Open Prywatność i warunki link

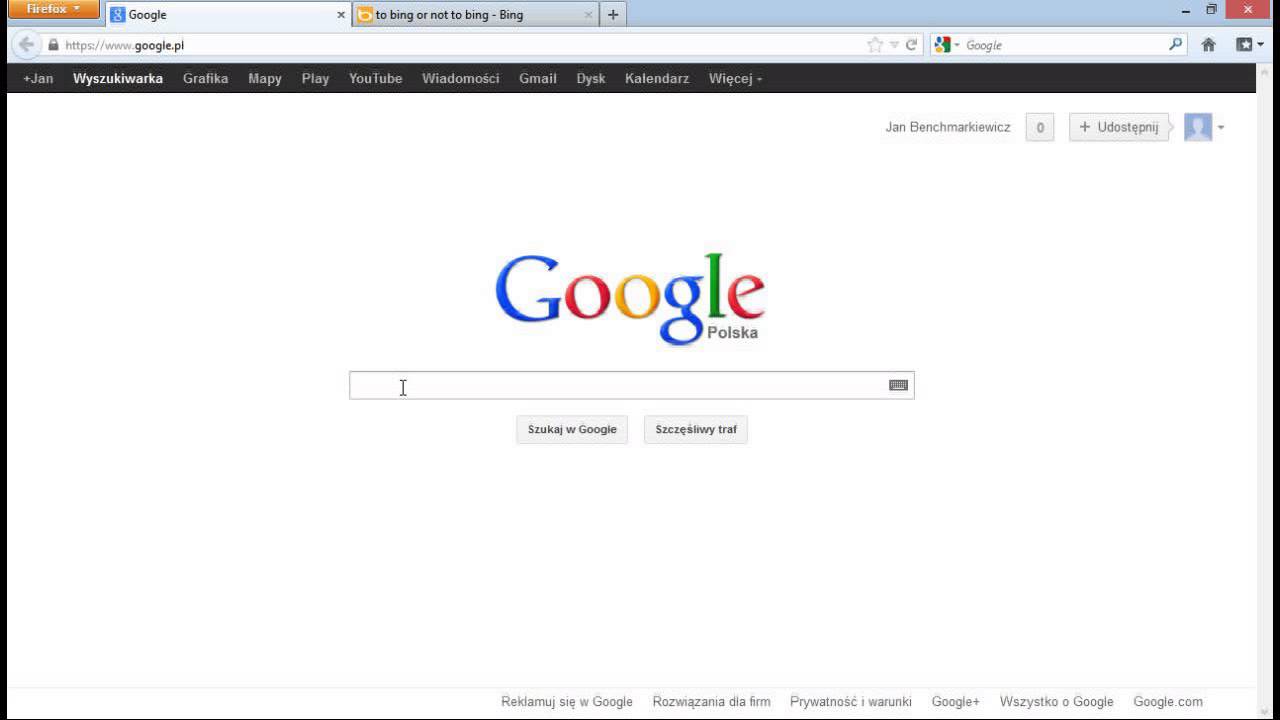click(851, 702)
